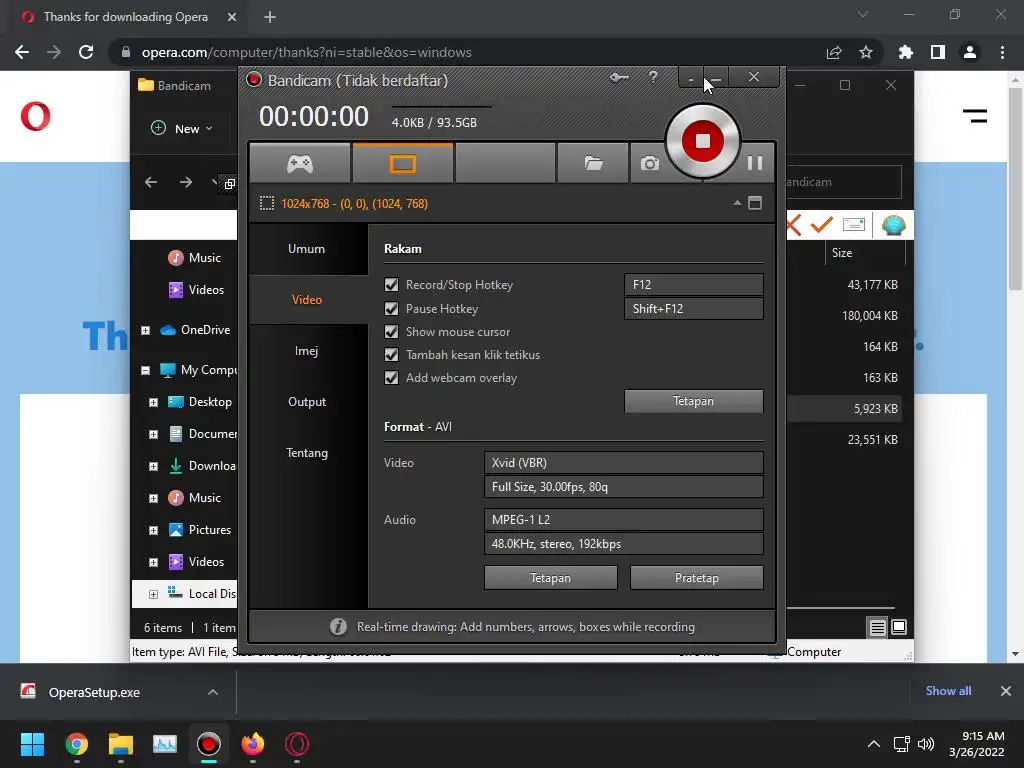Open Firefox from the taskbar
Screen dimensions: 1024x768
point(253,744)
